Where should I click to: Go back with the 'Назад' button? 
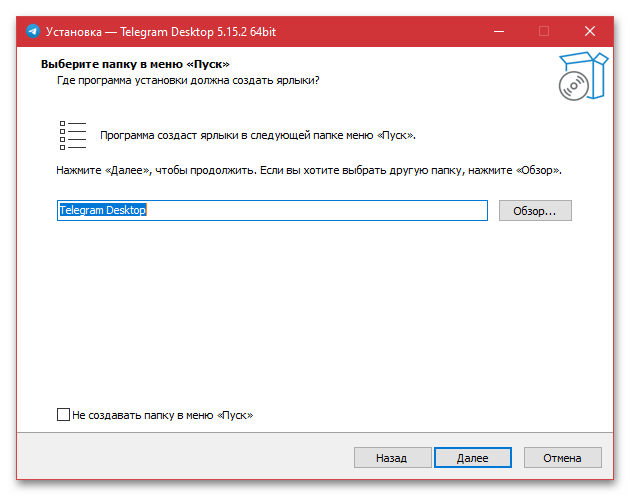pyautogui.click(x=392, y=458)
